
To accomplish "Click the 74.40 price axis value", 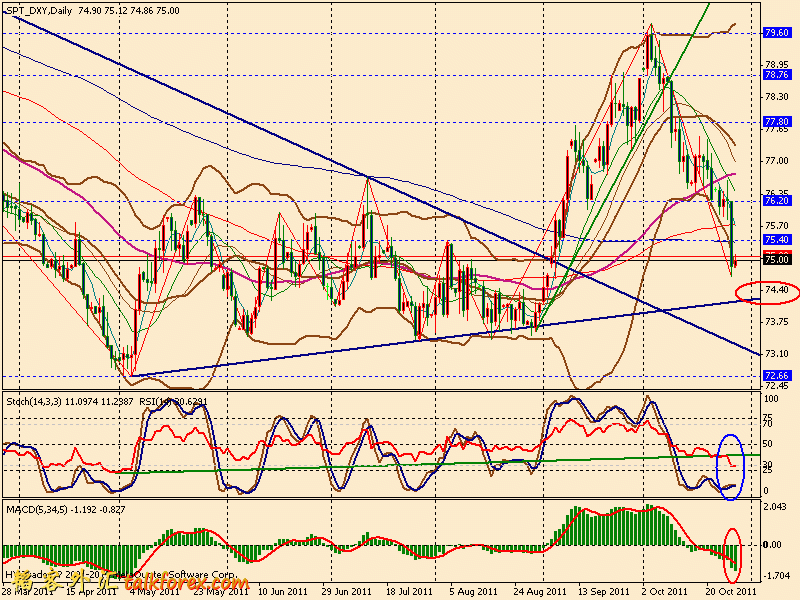I will (777, 290).
